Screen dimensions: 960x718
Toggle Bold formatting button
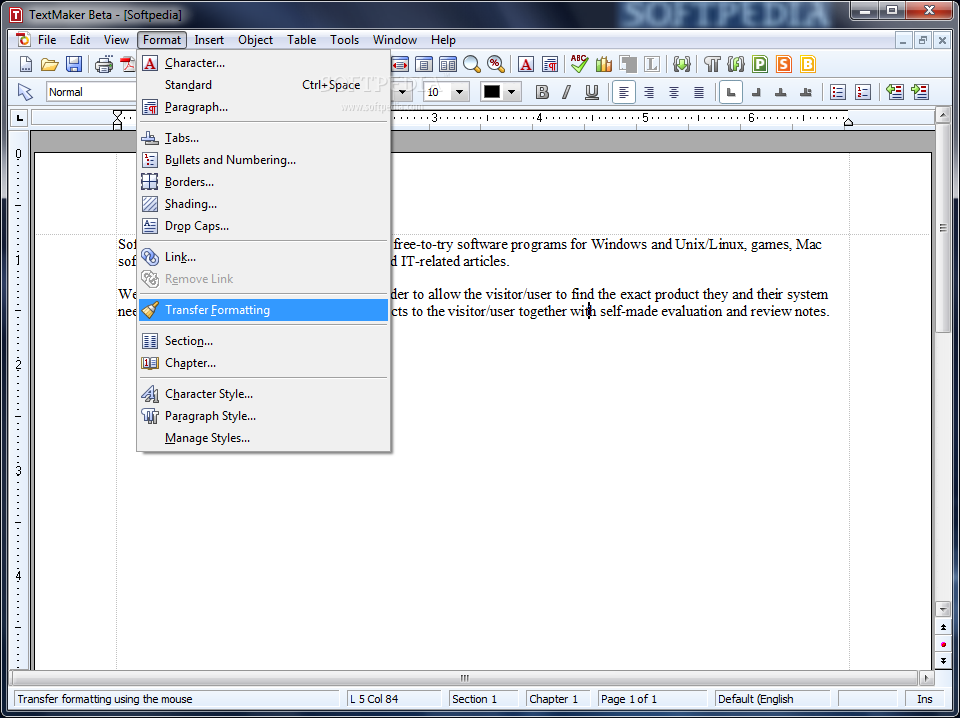tap(542, 92)
